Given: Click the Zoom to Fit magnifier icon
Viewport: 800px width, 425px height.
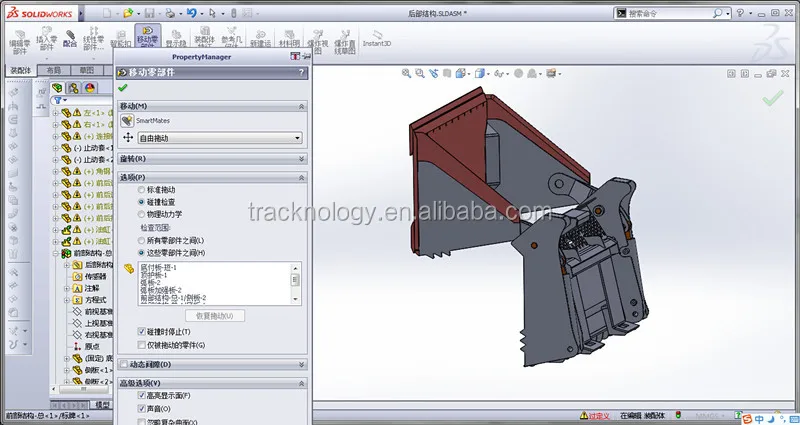Looking at the screenshot, I should [408, 73].
